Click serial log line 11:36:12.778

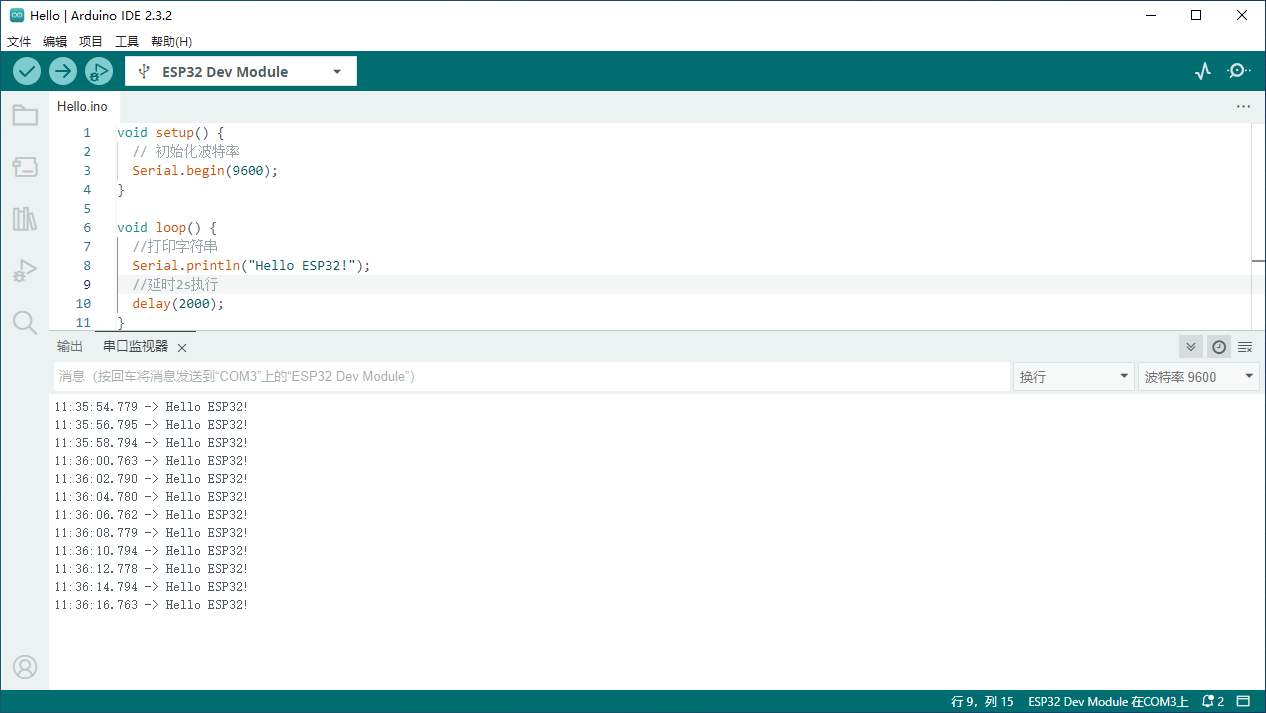[x=151, y=569]
